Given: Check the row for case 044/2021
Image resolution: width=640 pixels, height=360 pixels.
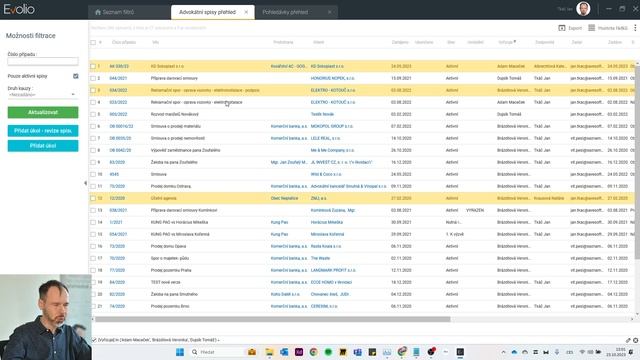Looking at the screenshot, I should pyautogui.click(x=93, y=78).
